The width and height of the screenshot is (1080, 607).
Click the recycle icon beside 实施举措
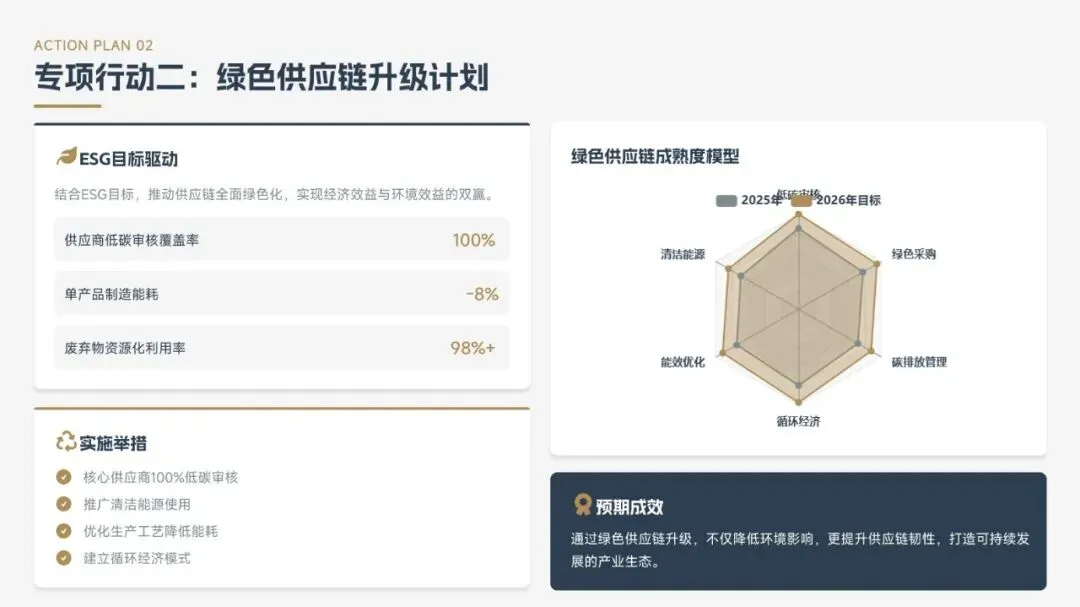pyautogui.click(x=66, y=441)
